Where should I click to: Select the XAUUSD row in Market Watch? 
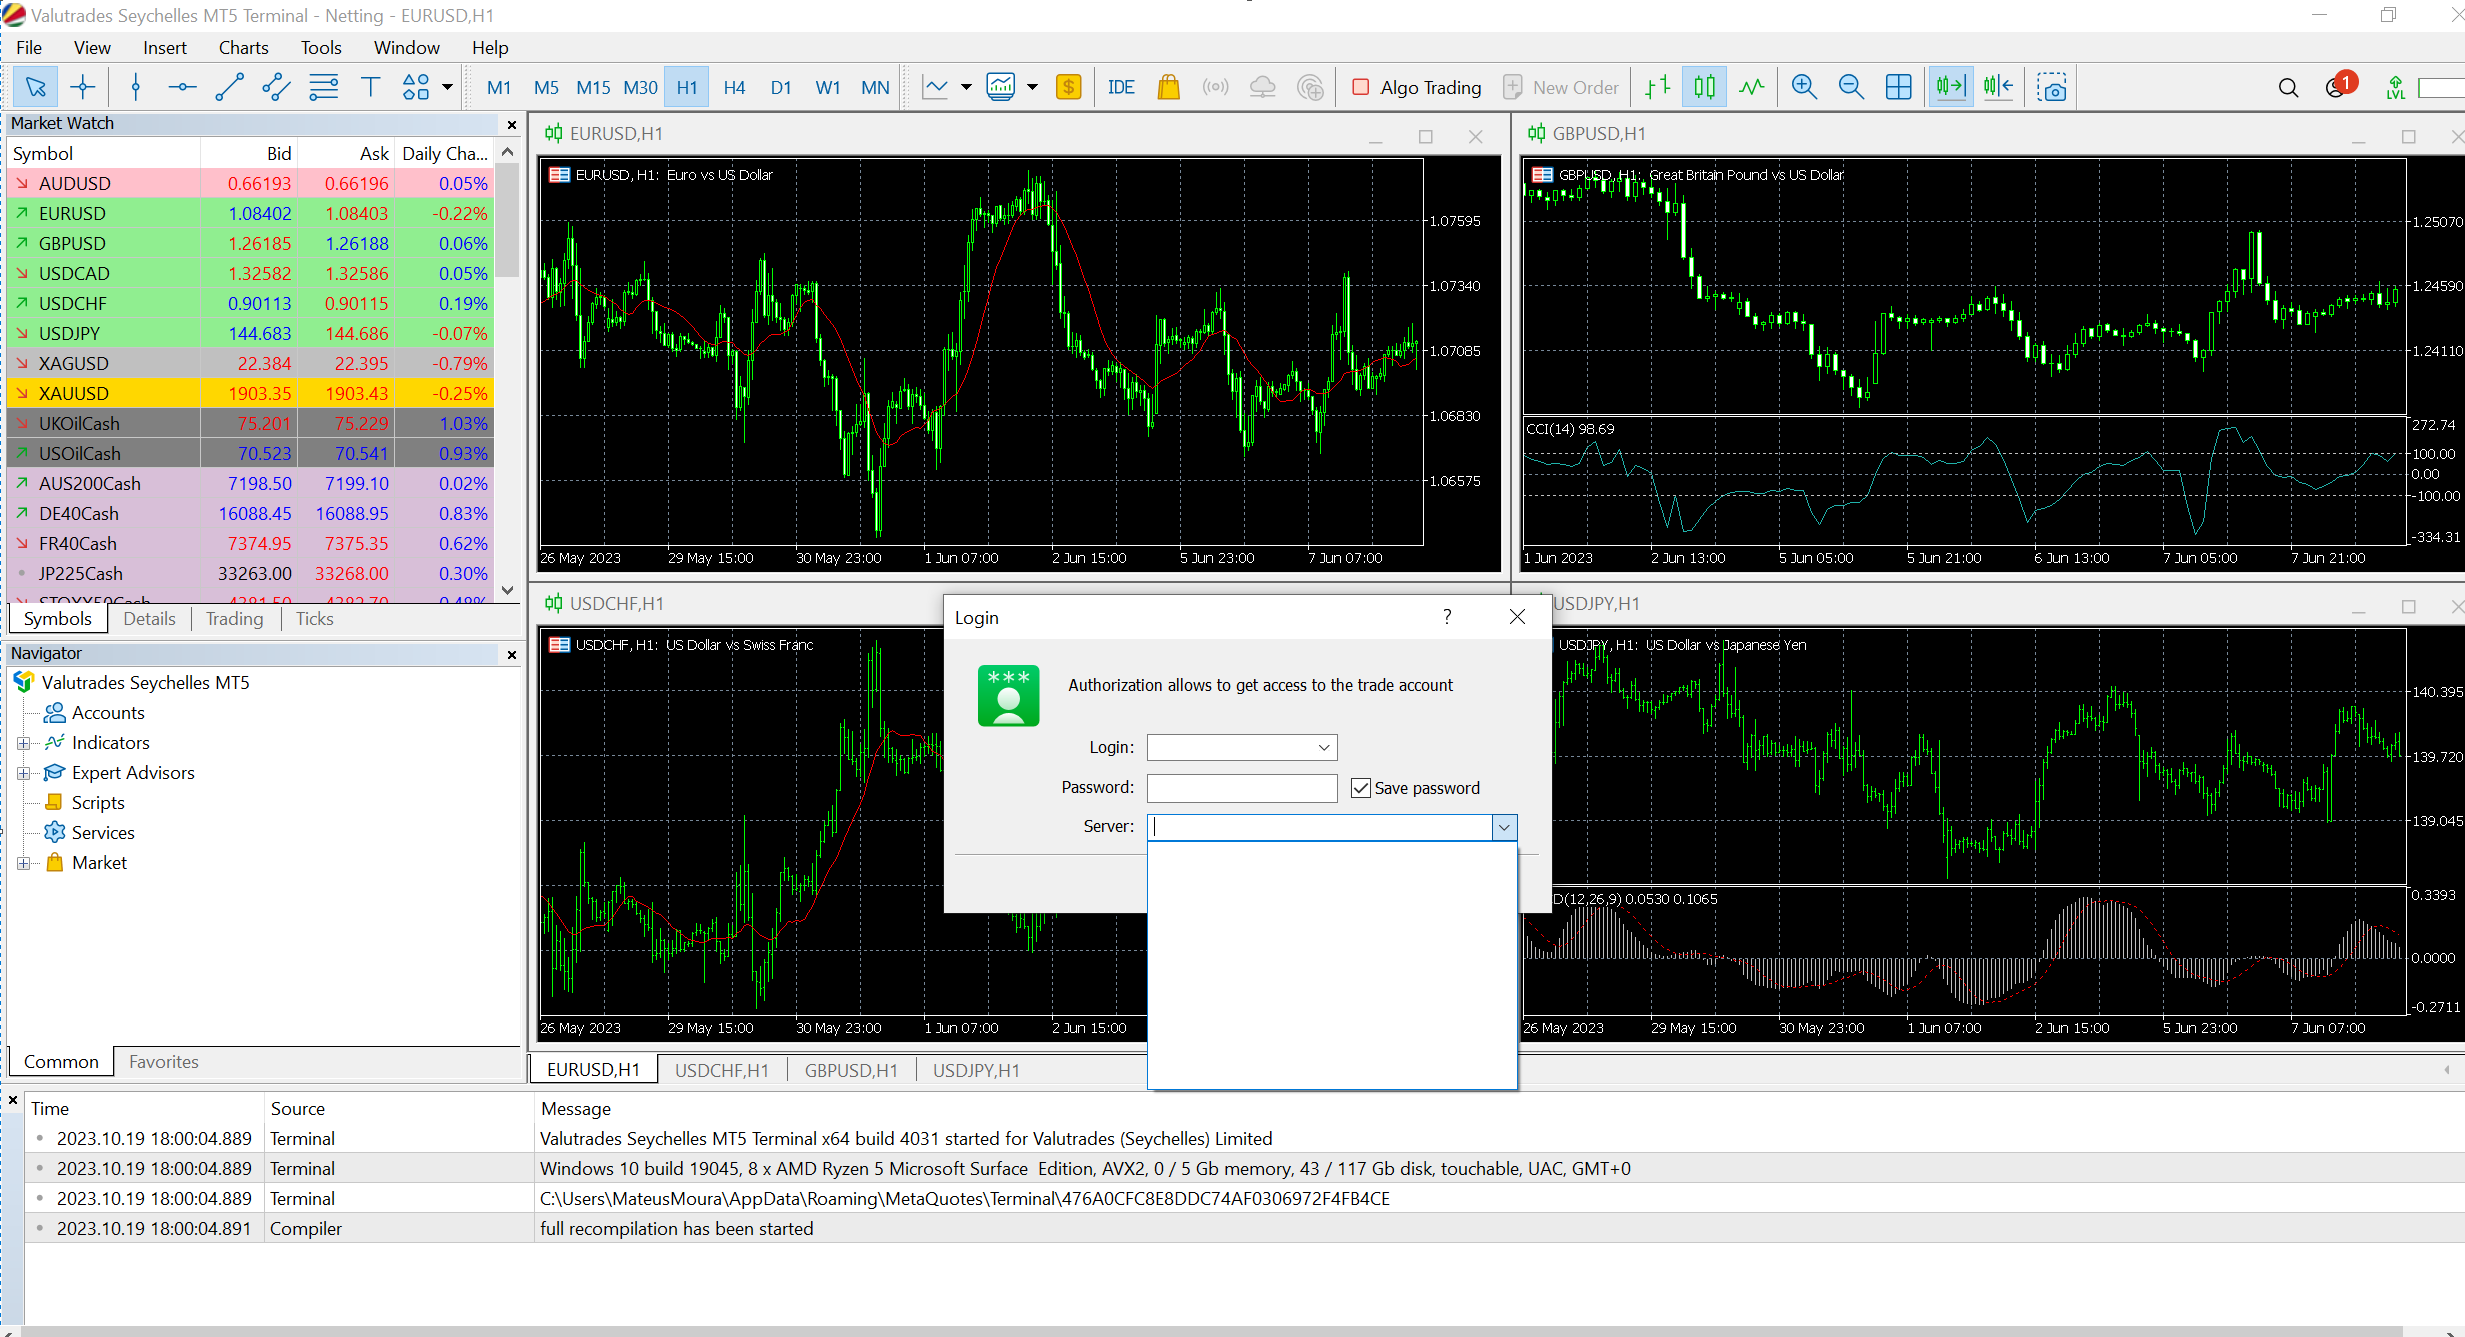(x=250, y=394)
